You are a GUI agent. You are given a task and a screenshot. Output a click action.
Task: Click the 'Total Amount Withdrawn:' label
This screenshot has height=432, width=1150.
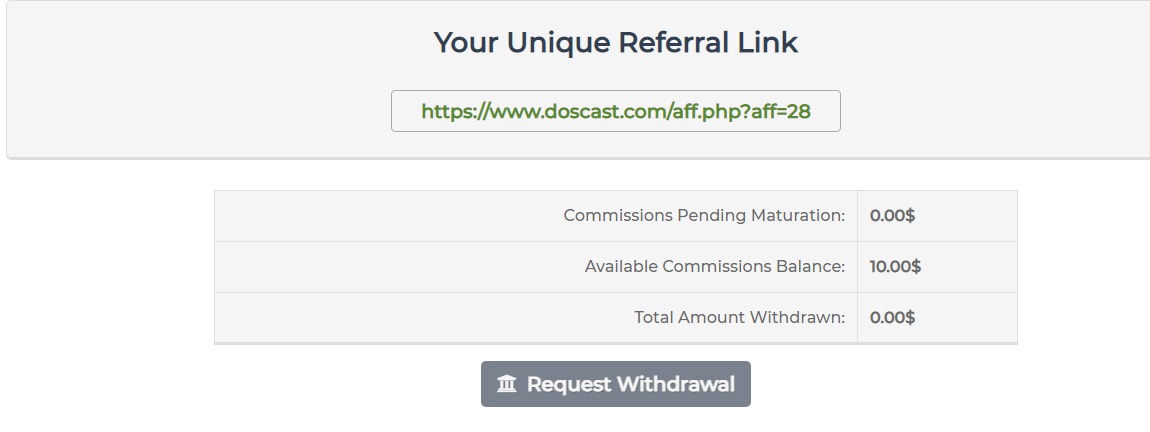coord(739,318)
